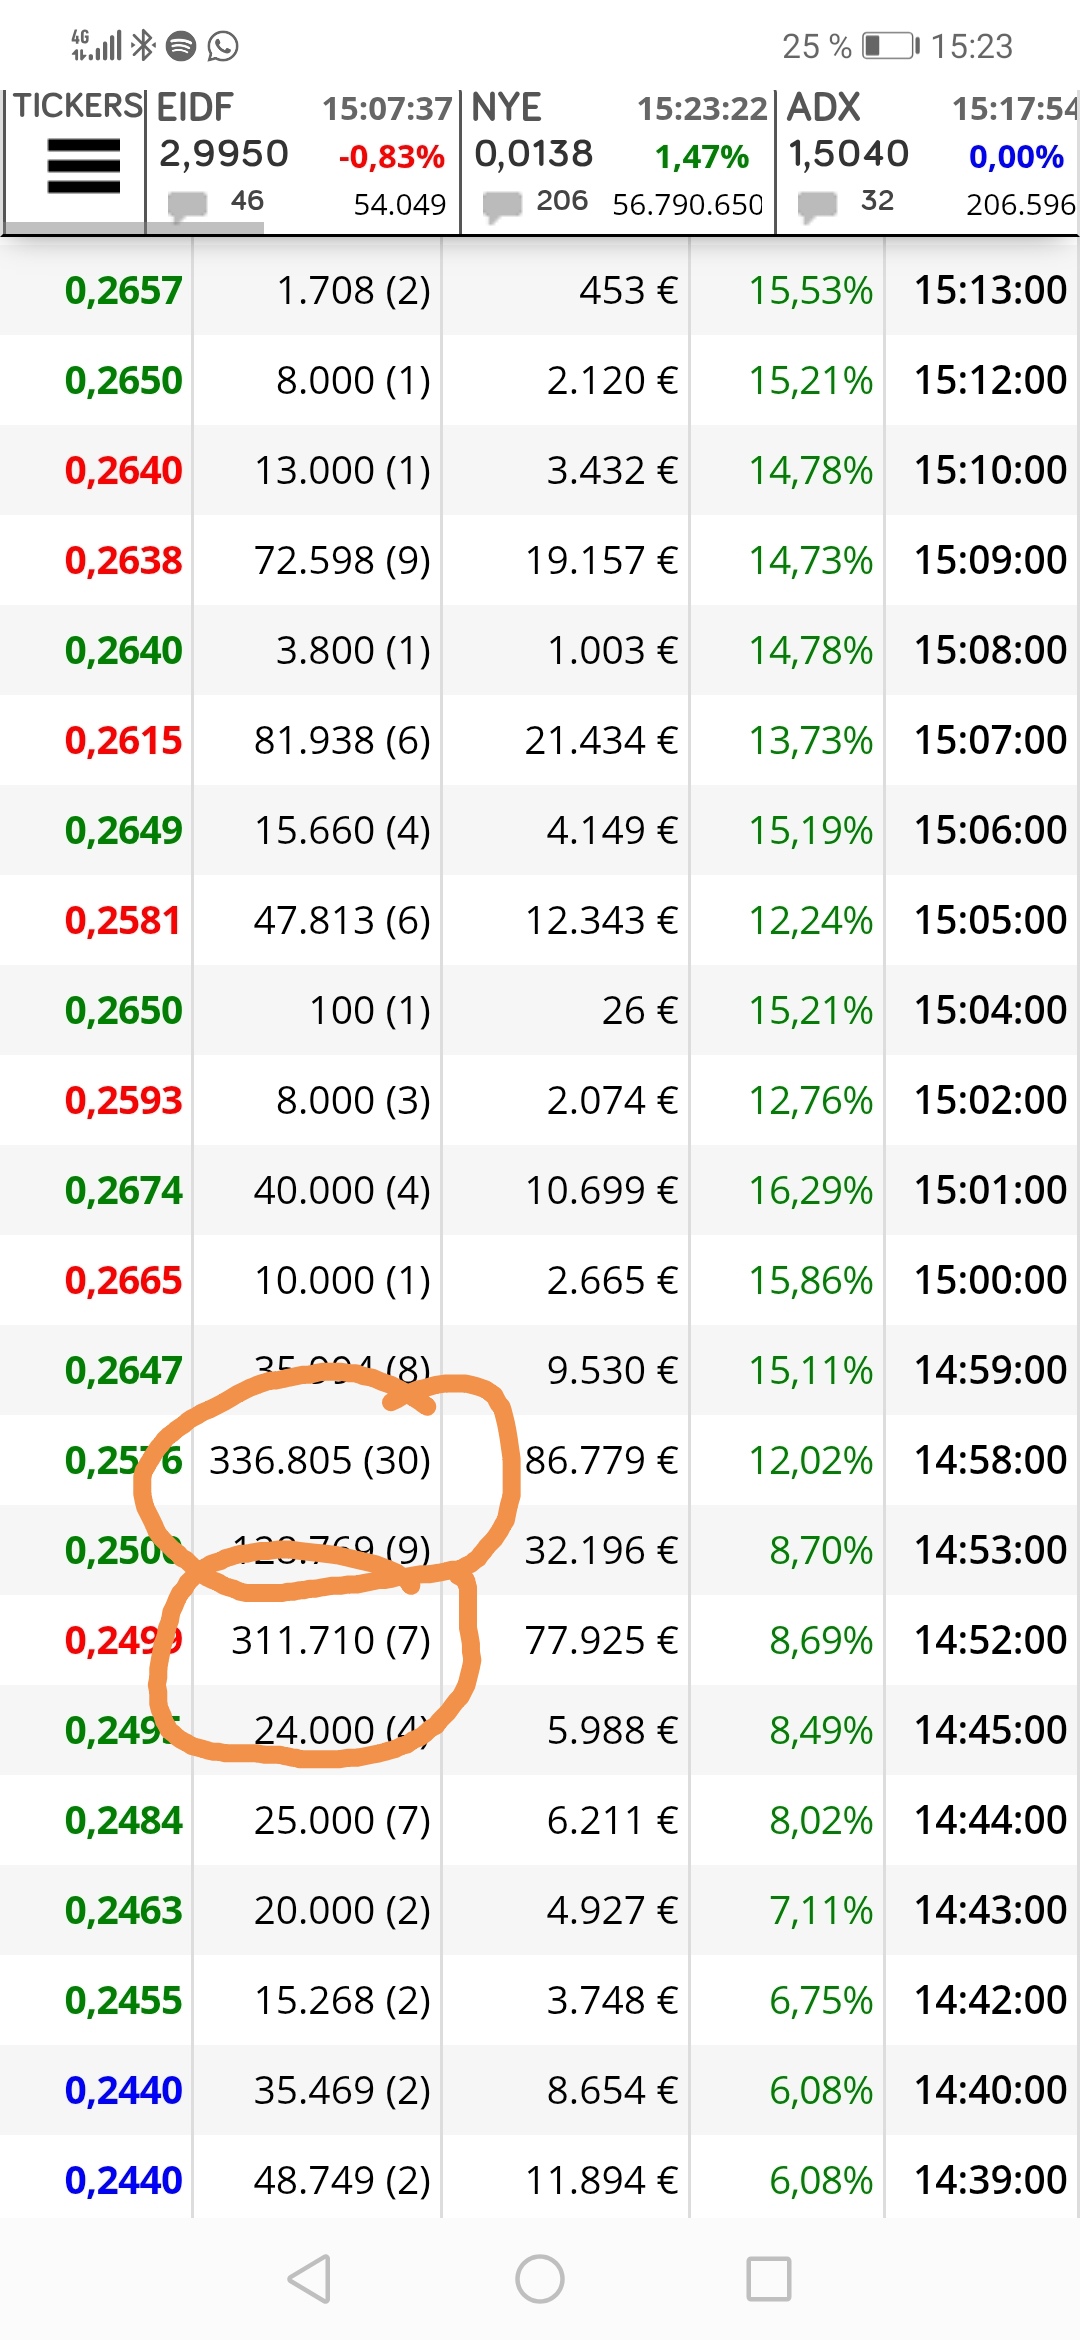Tap the Android recent apps button
Image resolution: width=1080 pixels, height=2340 pixels.
click(769, 2279)
